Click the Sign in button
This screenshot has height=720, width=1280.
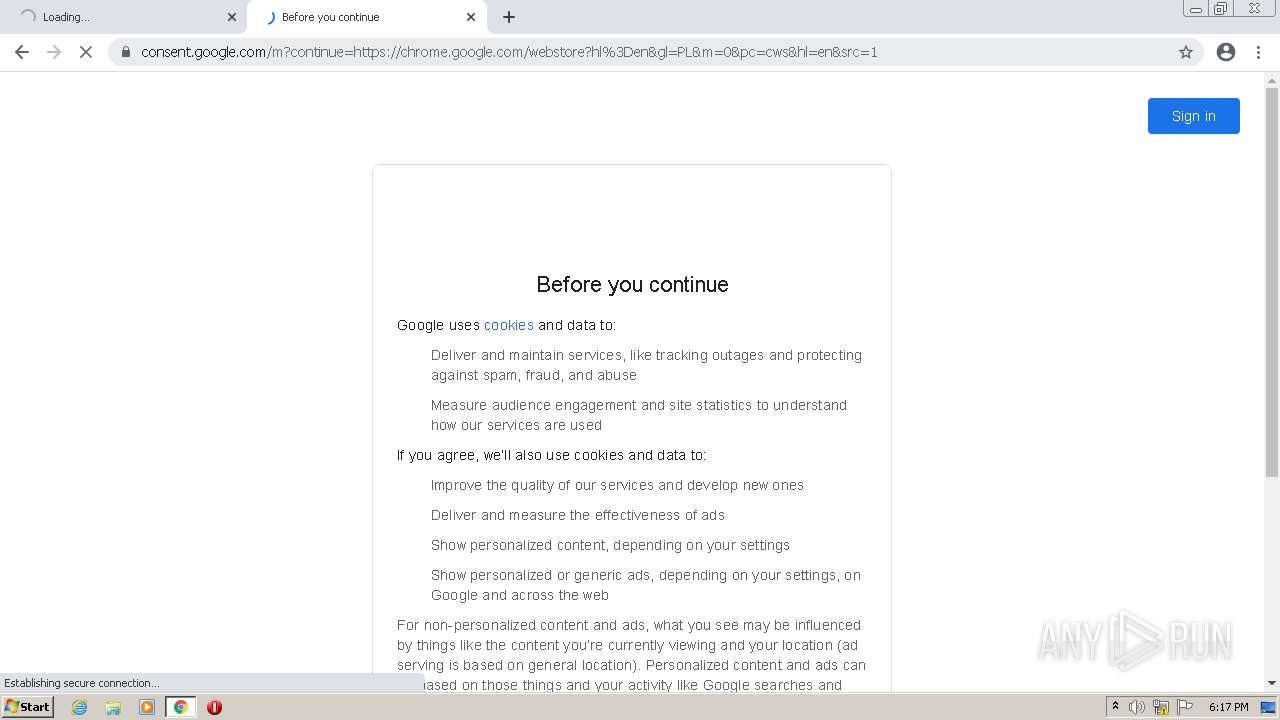(1194, 116)
